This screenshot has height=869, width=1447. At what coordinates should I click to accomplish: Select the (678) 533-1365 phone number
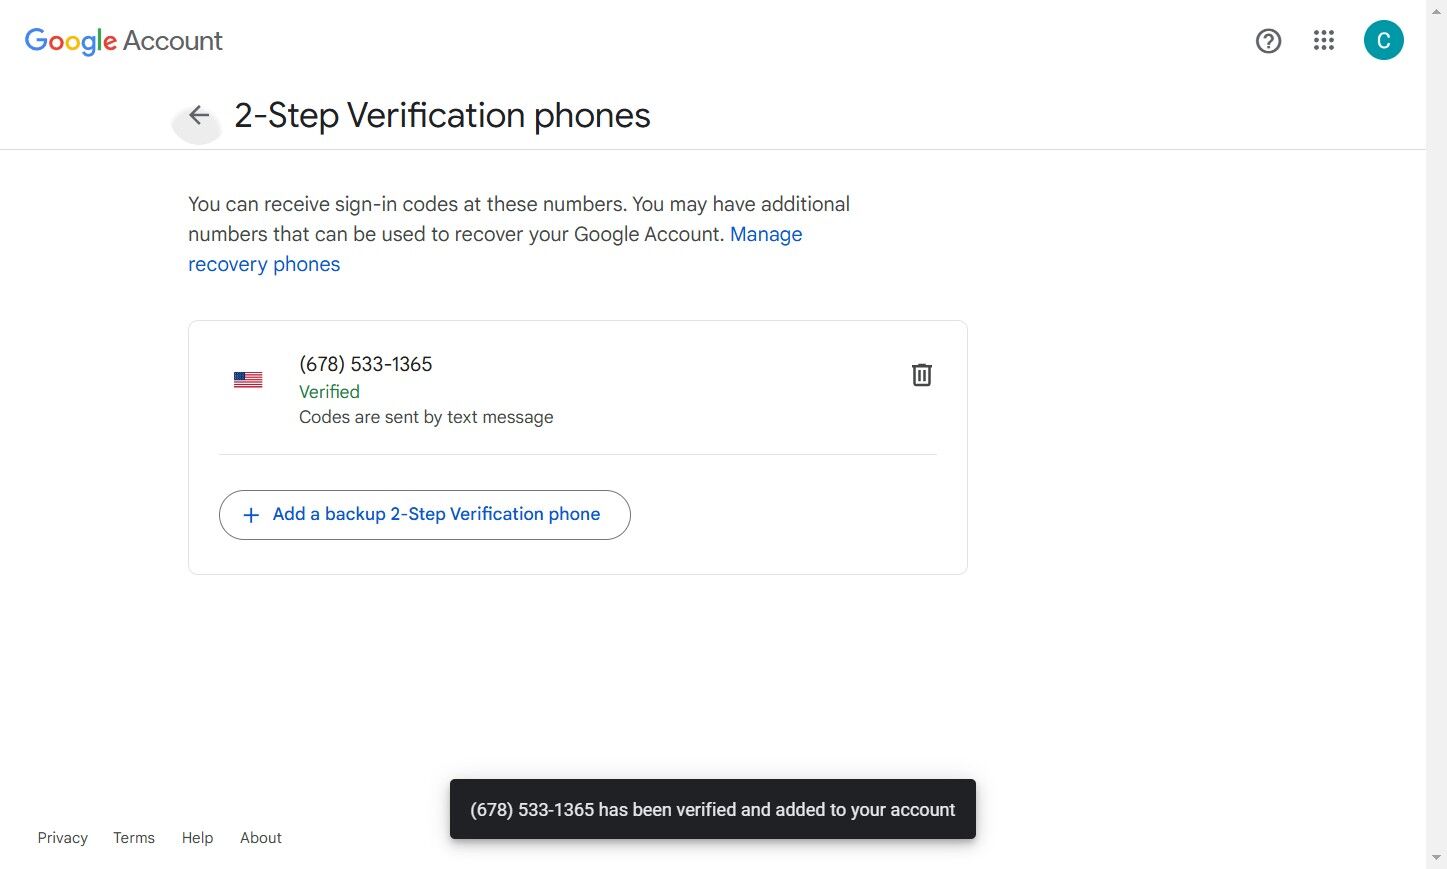[x=366, y=365]
